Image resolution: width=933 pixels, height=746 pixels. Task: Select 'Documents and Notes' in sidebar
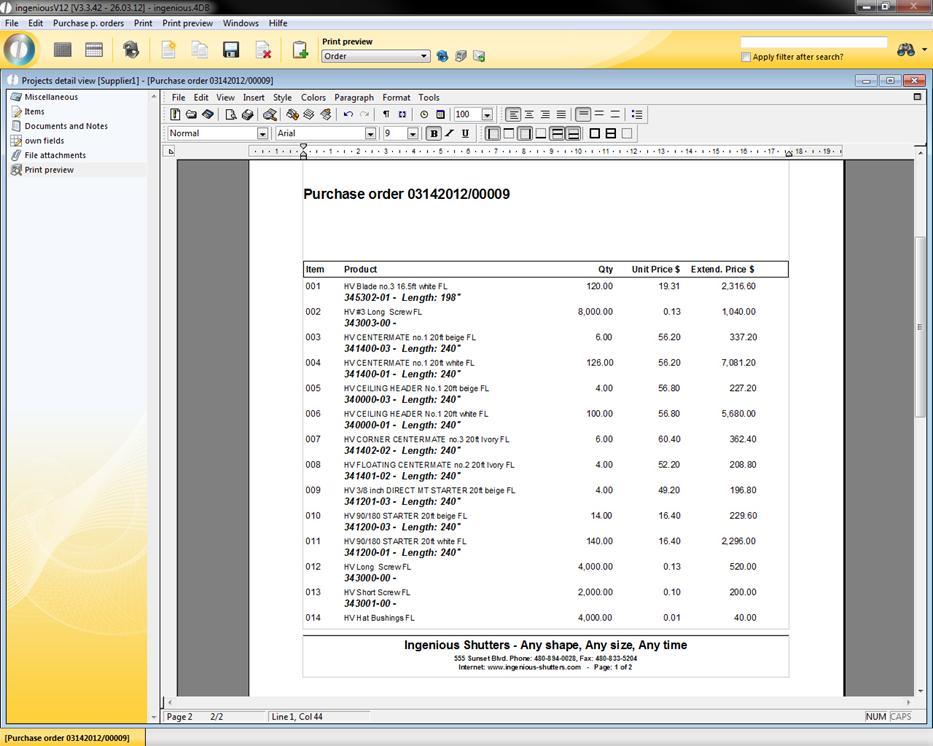[x=66, y=126]
